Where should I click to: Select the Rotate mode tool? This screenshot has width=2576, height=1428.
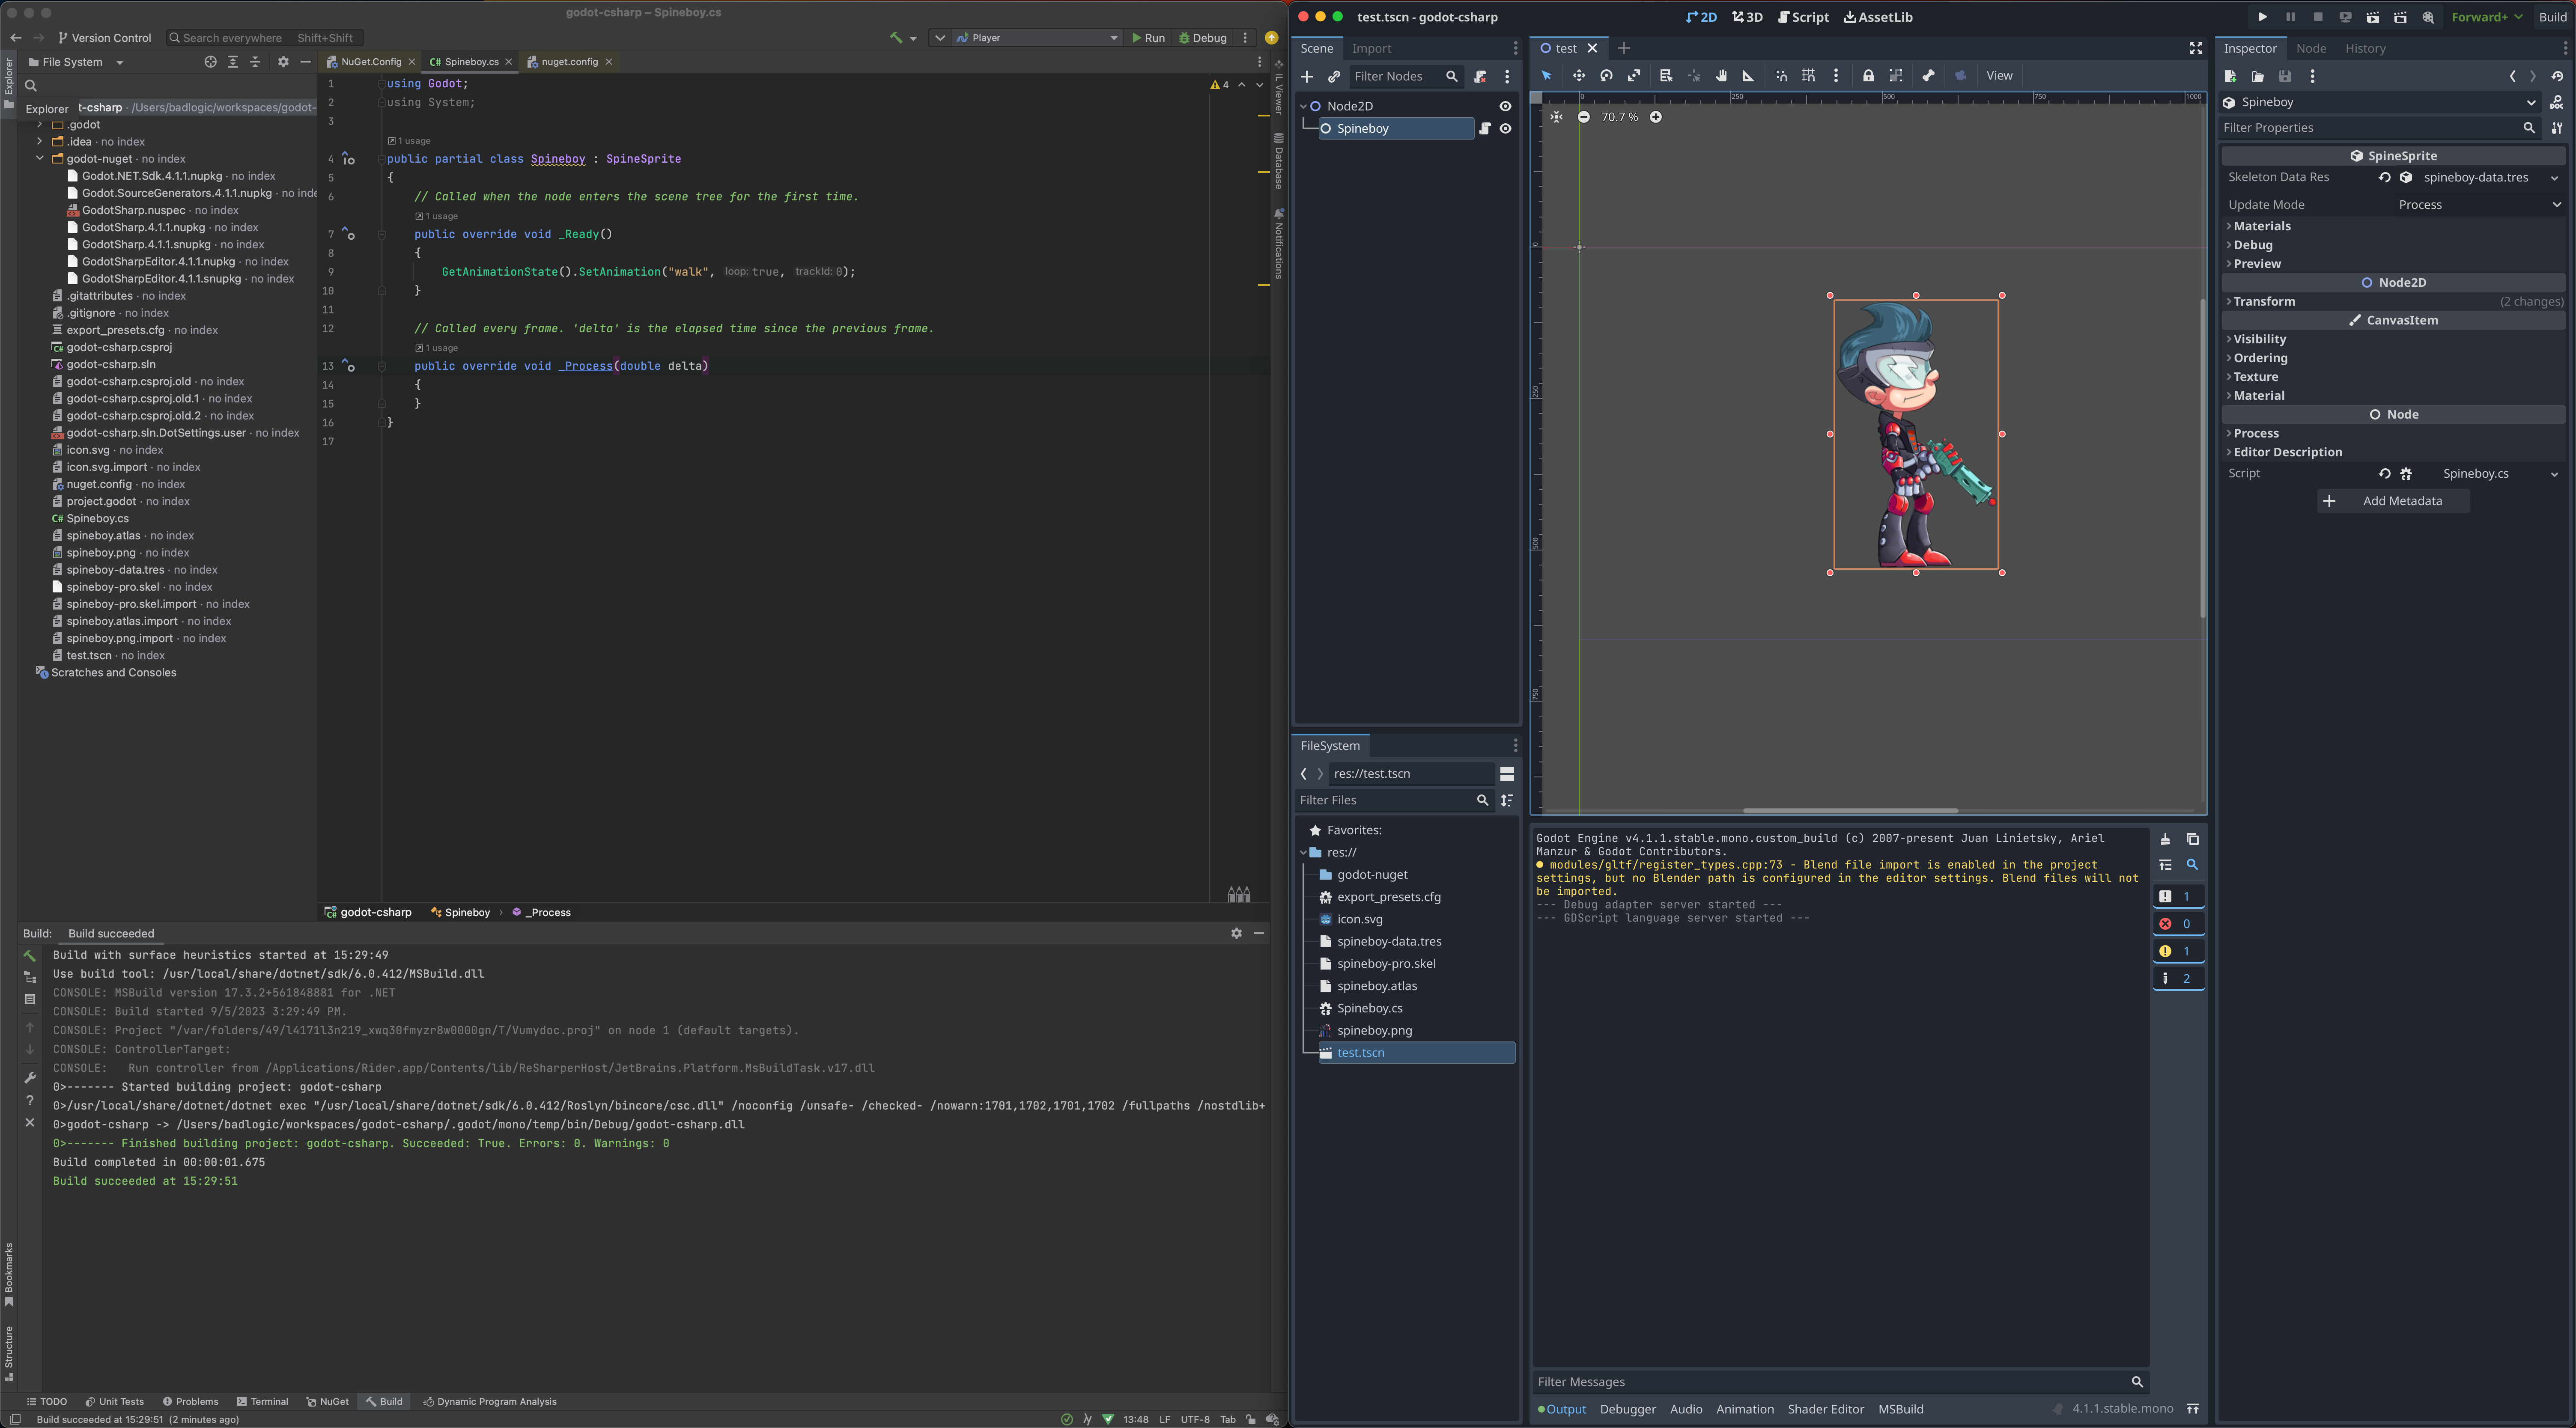point(1606,76)
